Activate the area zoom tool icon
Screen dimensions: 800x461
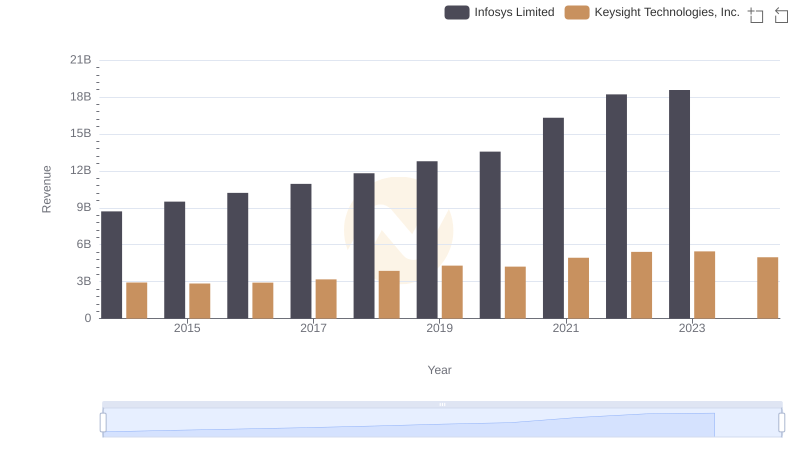tap(756, 15)
